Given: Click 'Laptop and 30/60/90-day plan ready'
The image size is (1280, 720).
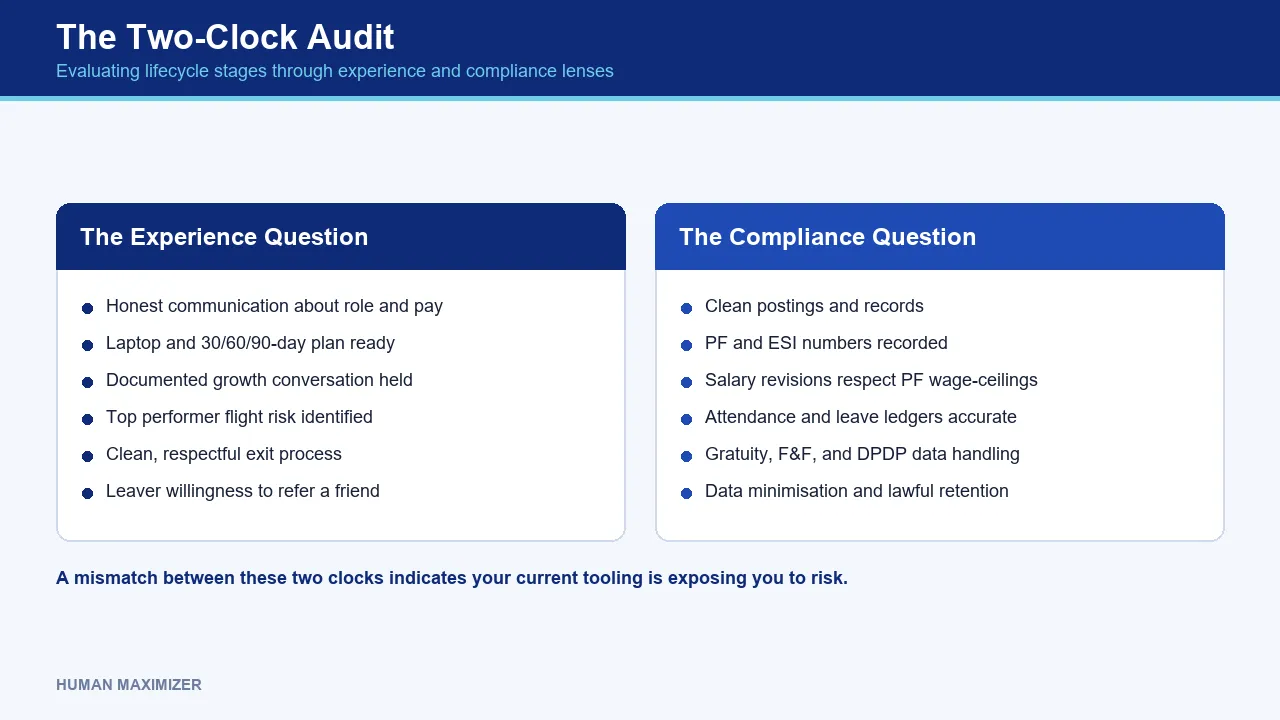Looking at the screenshot, I should tap(250, 343).
